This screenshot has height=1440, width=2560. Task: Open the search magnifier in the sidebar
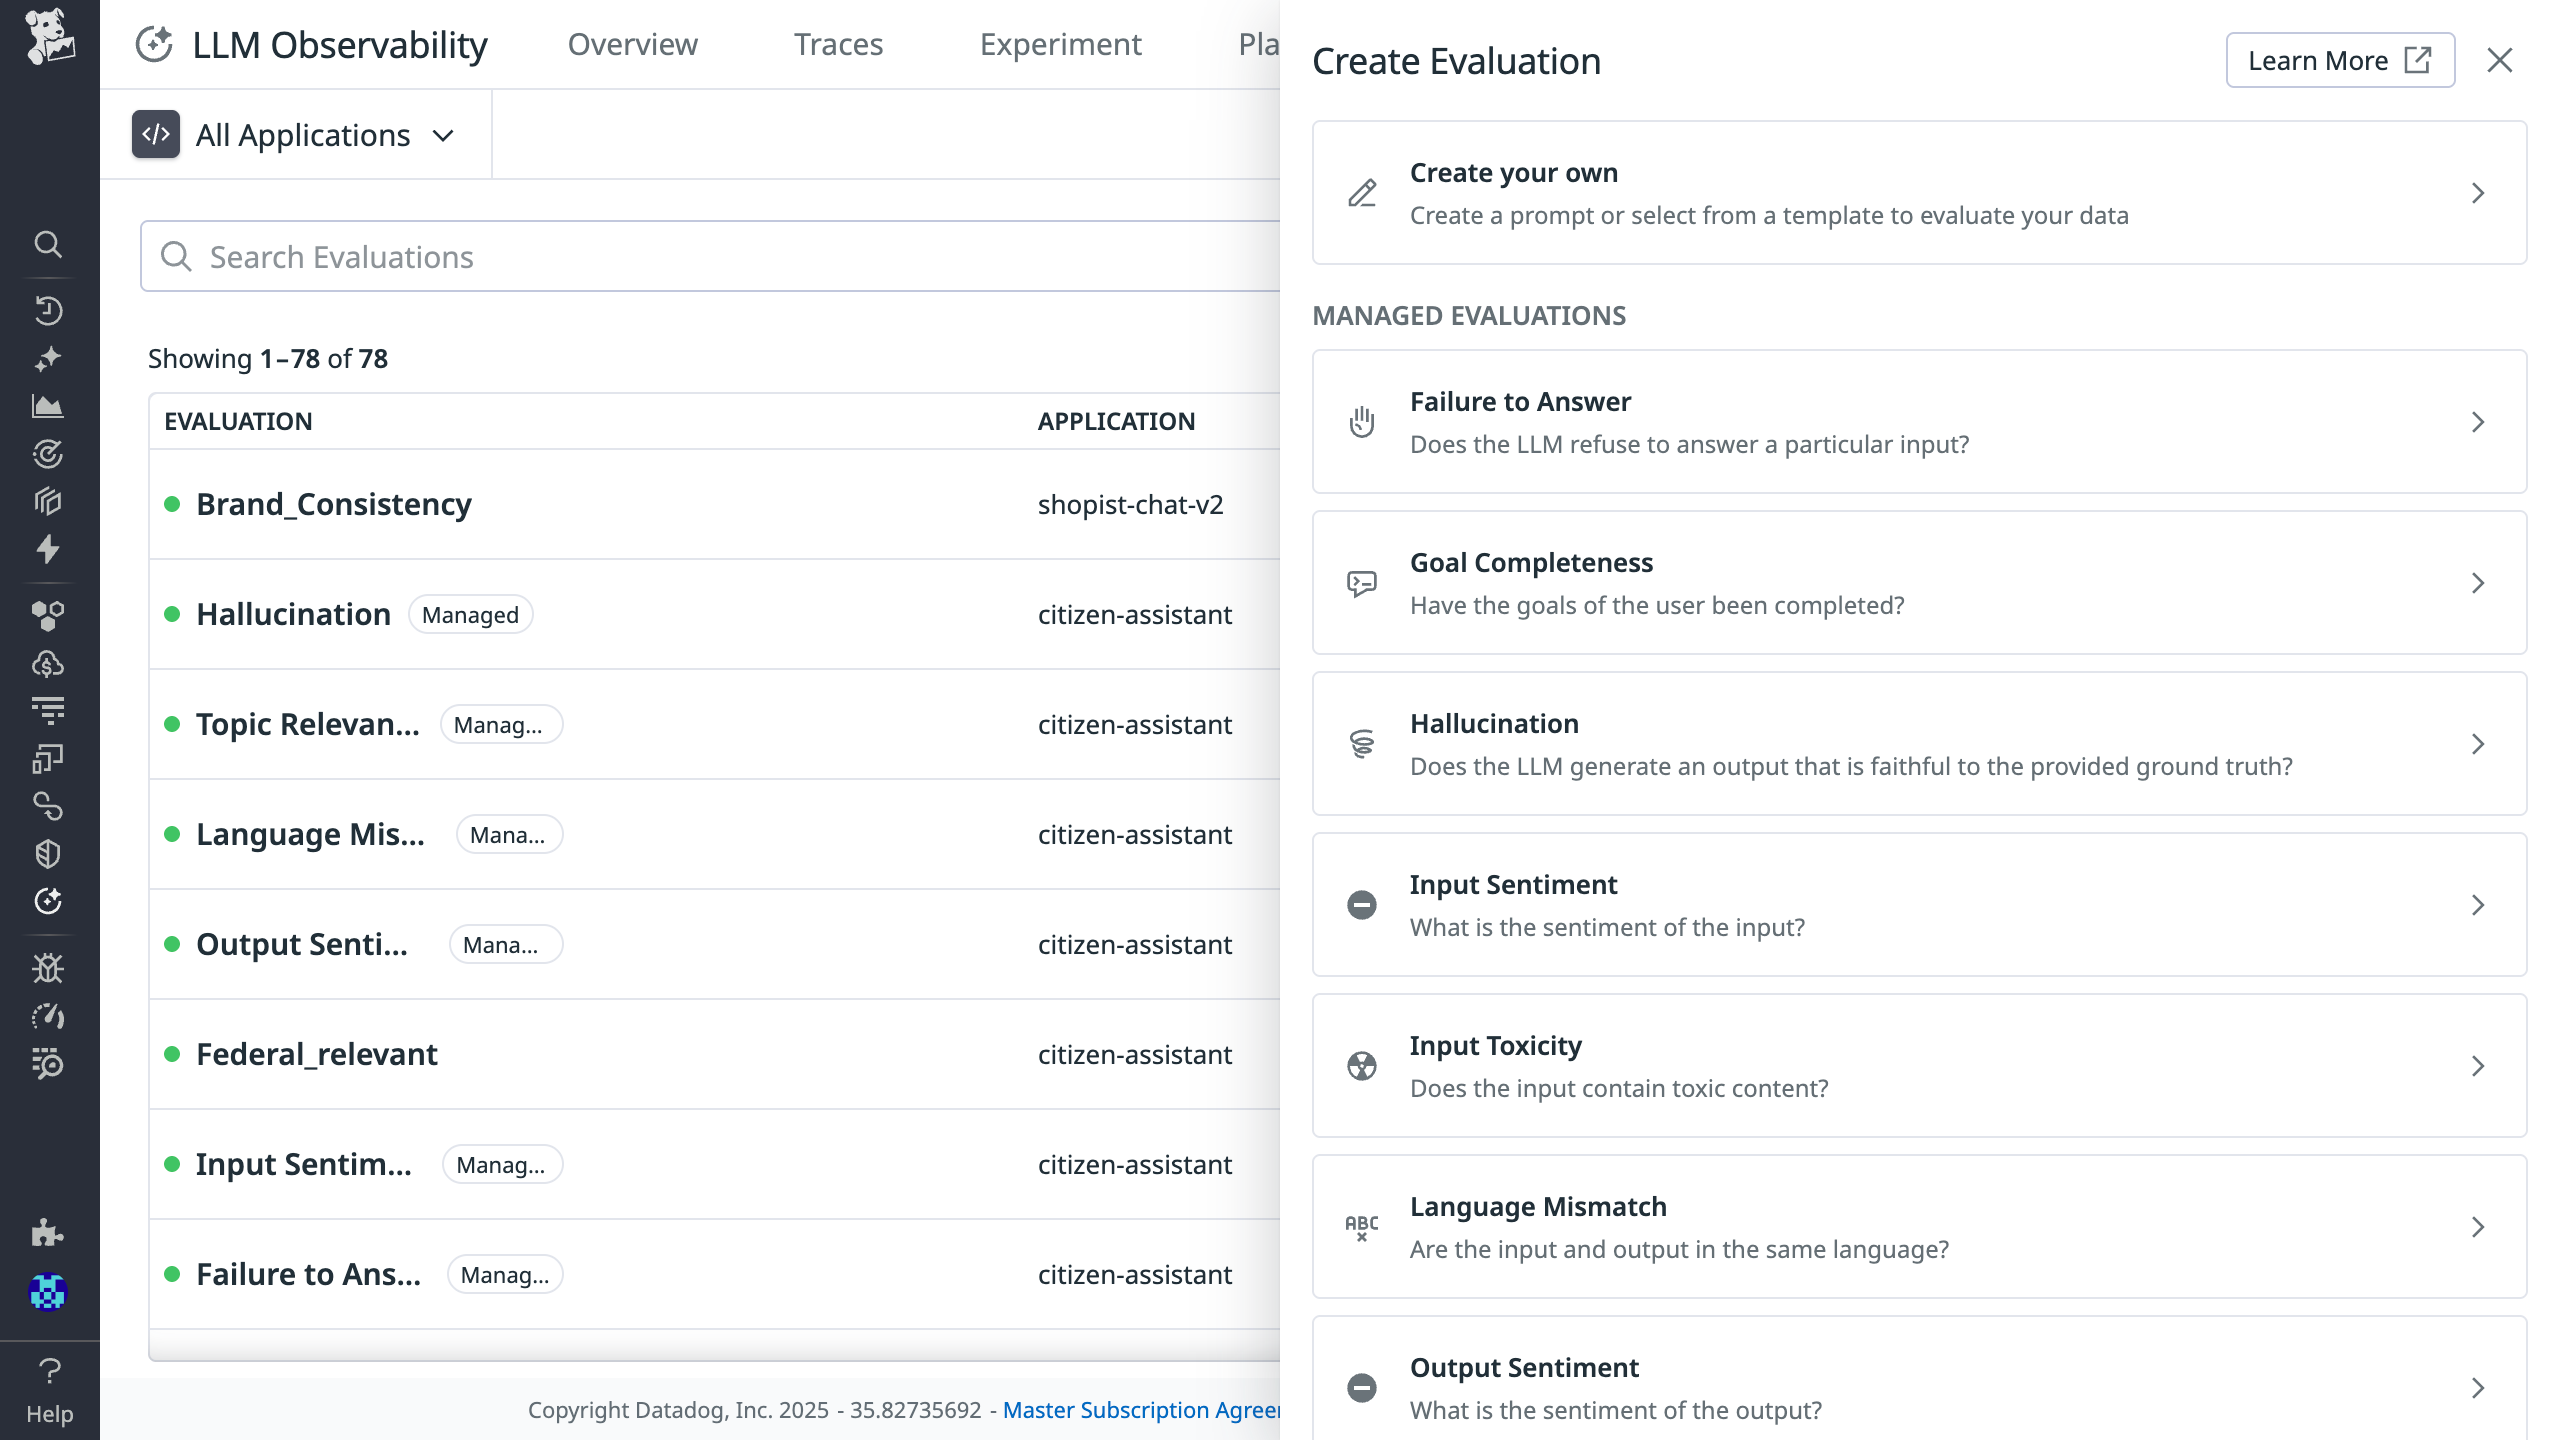pyautogui.click(x=48, y=245)
